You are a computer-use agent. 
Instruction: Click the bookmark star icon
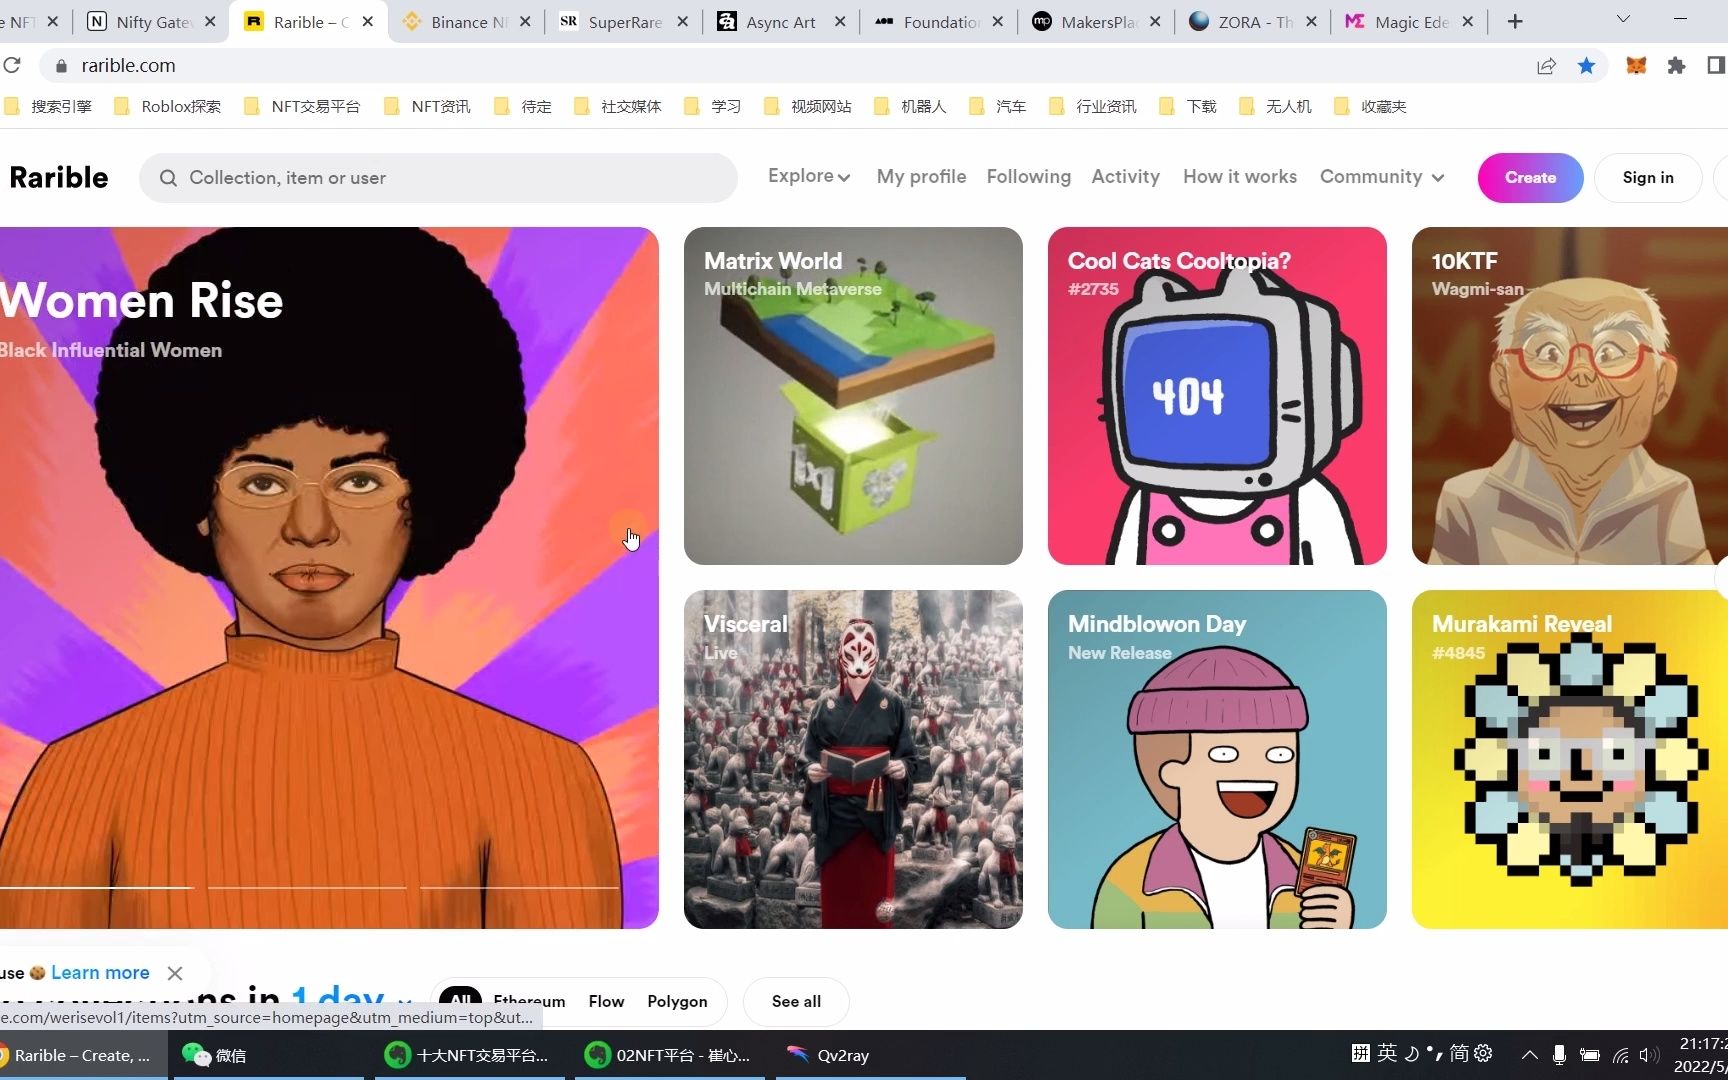(1586, 66)
